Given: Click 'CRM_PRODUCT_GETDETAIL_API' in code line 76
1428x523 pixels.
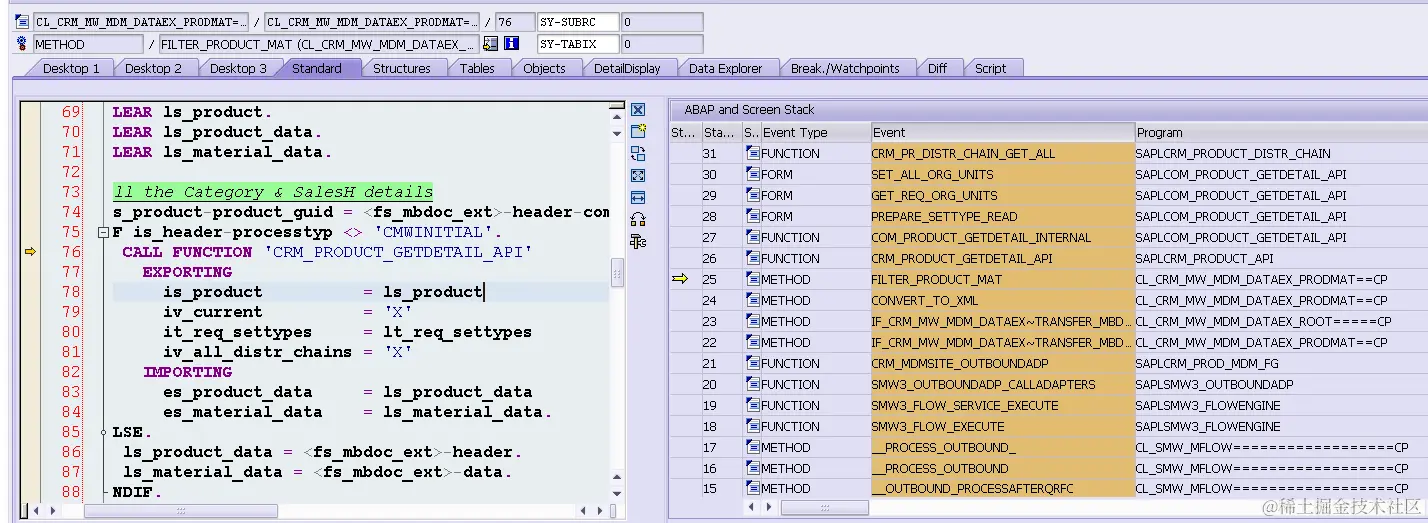Looking at the screenshot, I should 397,252.
